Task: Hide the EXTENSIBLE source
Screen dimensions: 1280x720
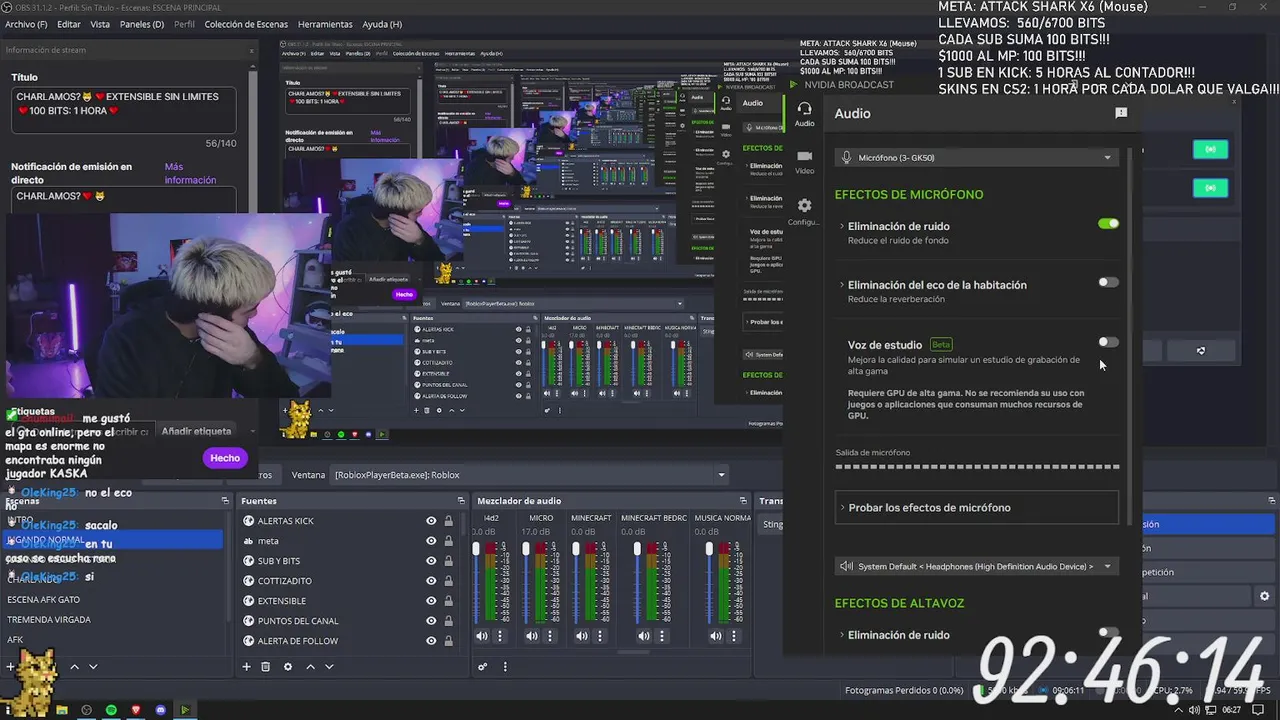Action: pos(431,601)
